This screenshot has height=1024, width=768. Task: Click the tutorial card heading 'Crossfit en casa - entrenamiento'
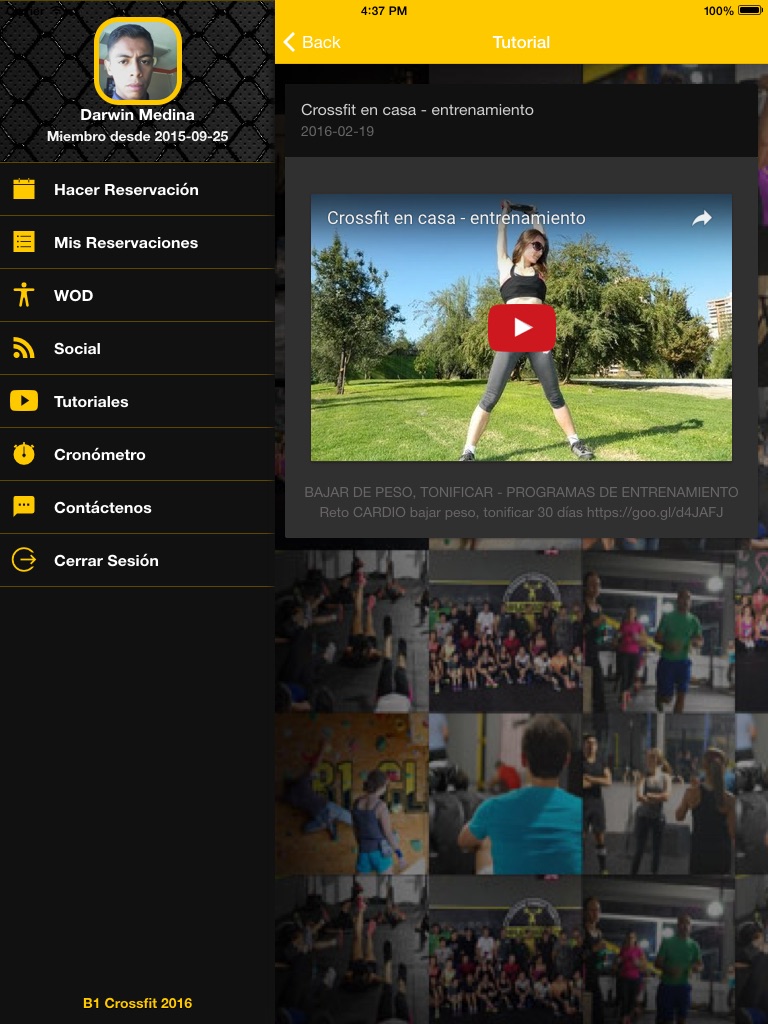coord(417,110)
